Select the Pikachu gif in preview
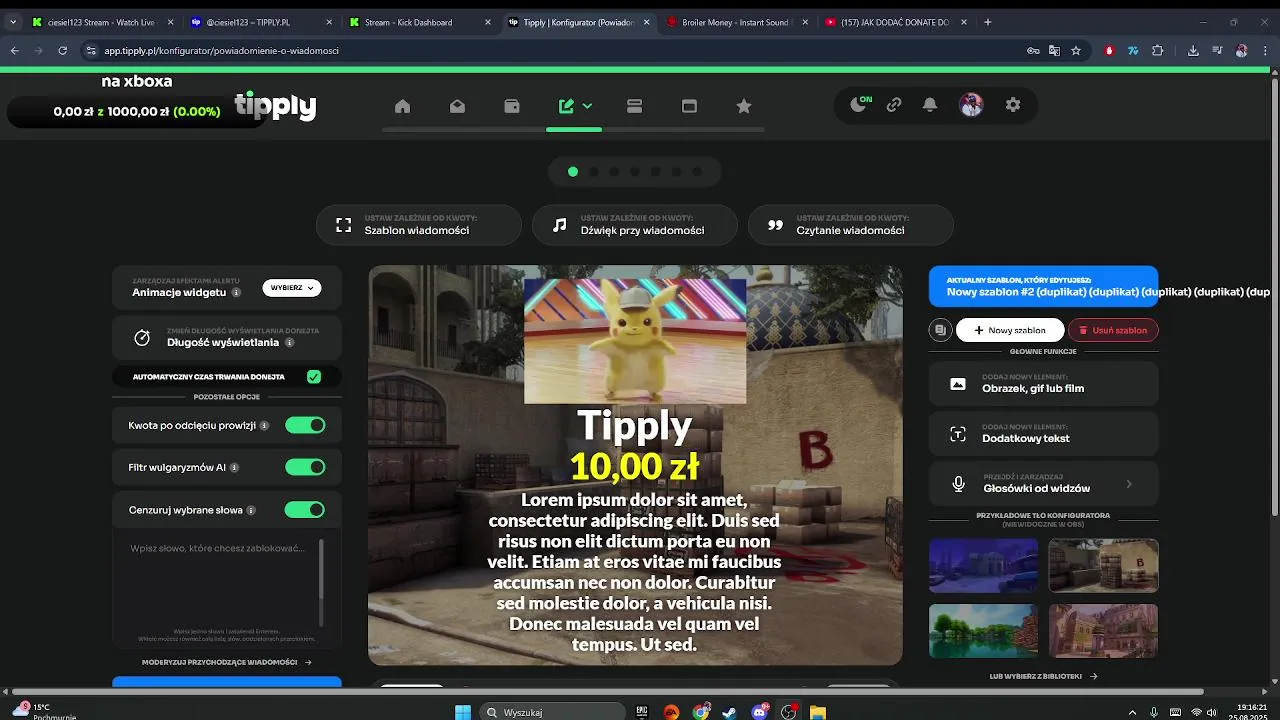 pos(635,341)
